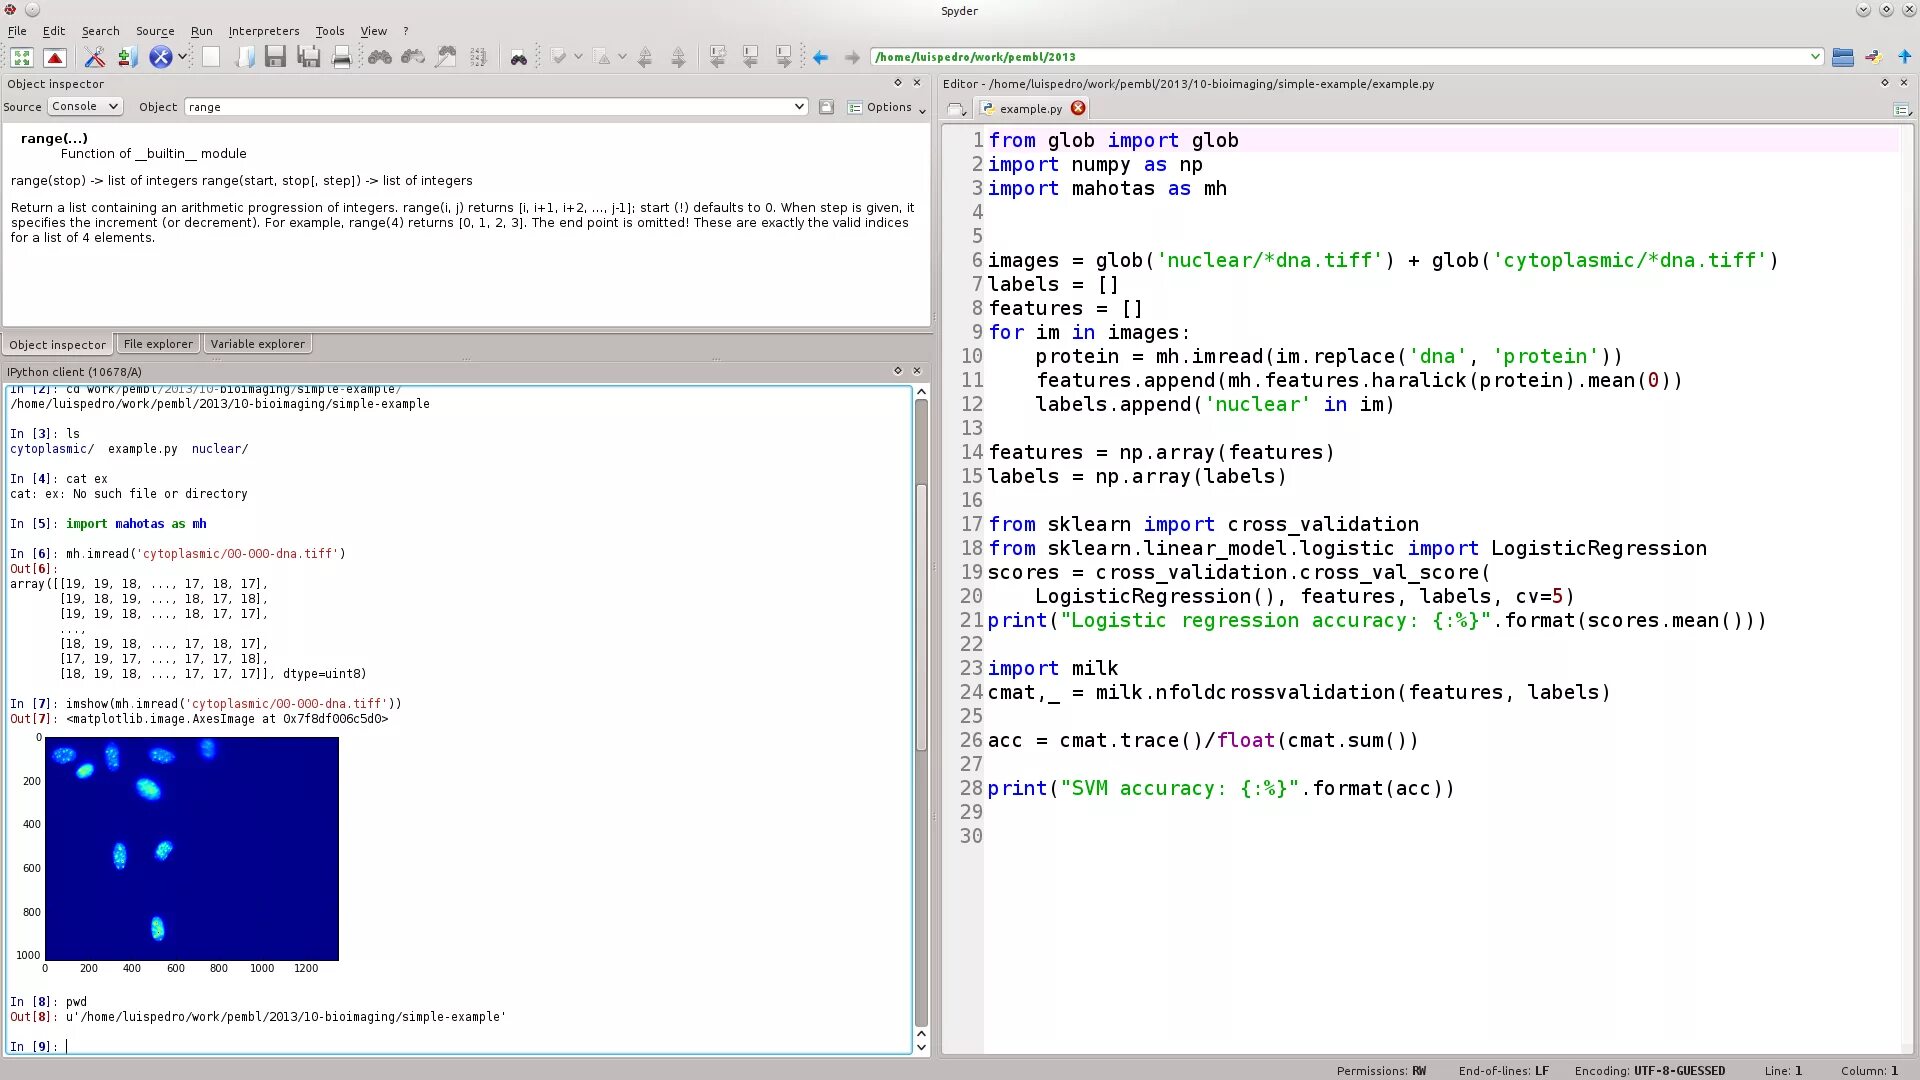1920x1080 pixels.
Task: Select the File explorer tab
Action: coord(157,343)
